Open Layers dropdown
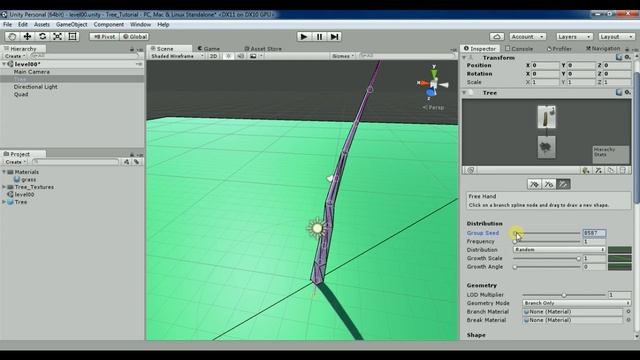The width and height of the screenshot is (640, 360). pos(574,37)
